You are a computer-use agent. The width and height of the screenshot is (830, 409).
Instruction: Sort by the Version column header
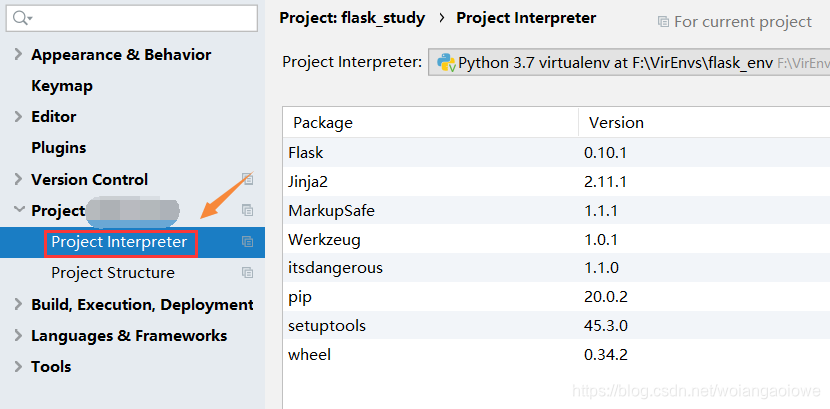[x=616, y=123]
